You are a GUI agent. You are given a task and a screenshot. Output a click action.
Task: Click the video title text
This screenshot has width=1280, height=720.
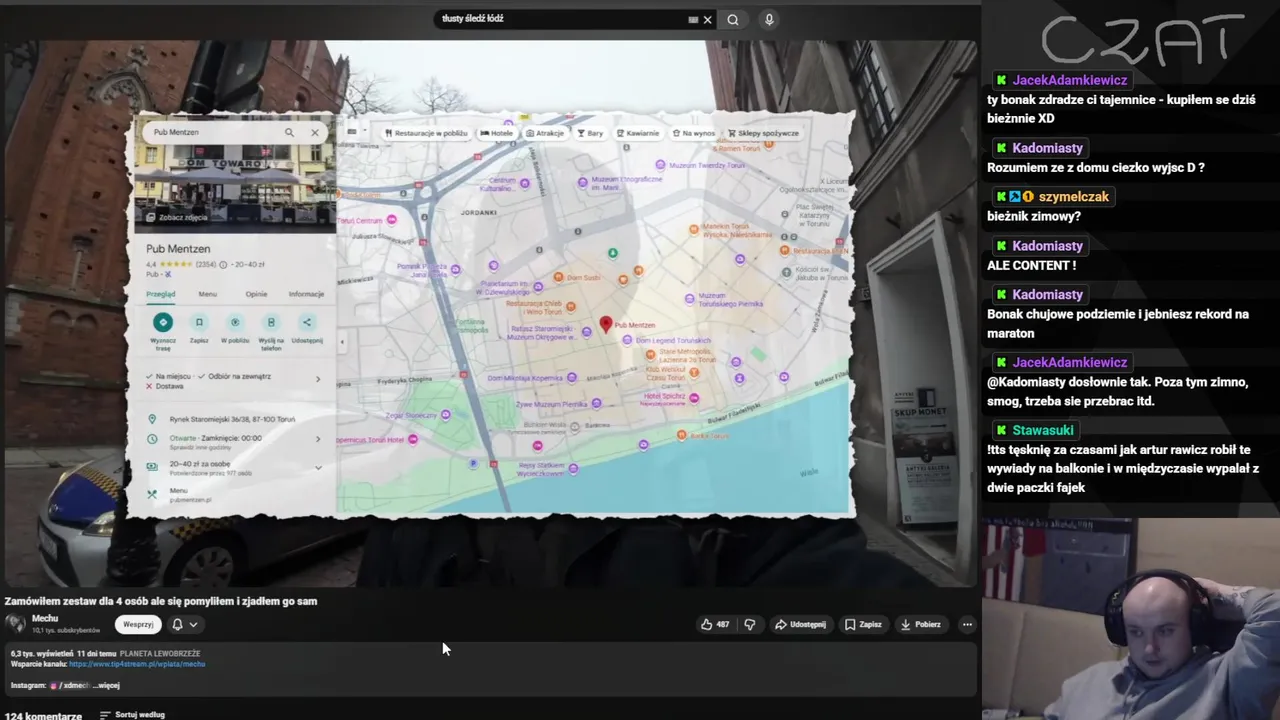pos(161,601)
